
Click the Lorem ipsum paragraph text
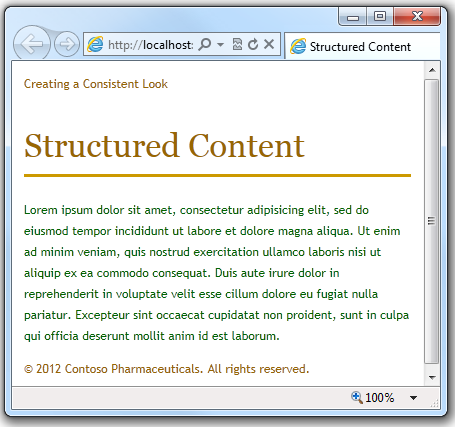tap(217, 273)
